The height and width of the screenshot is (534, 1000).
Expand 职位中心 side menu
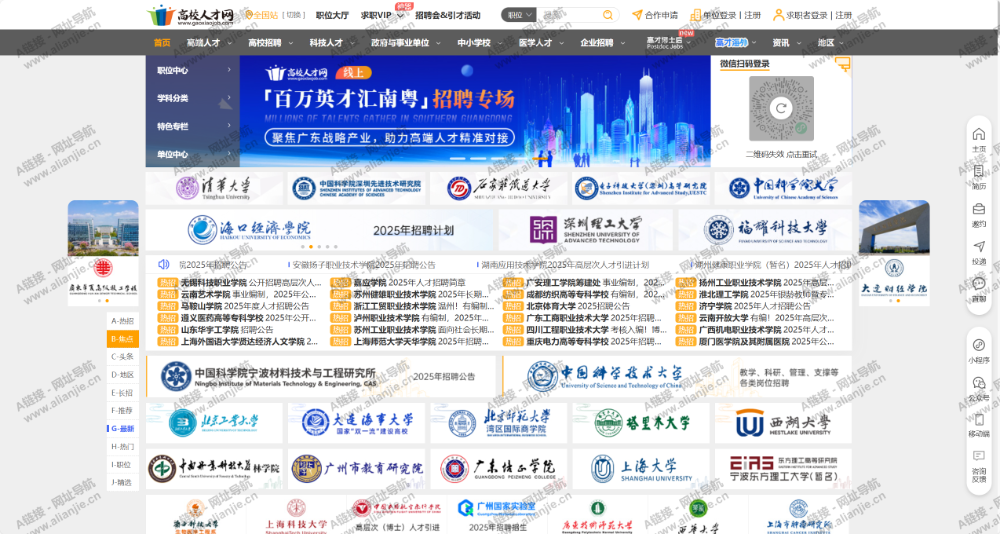[x=193, y=70]
